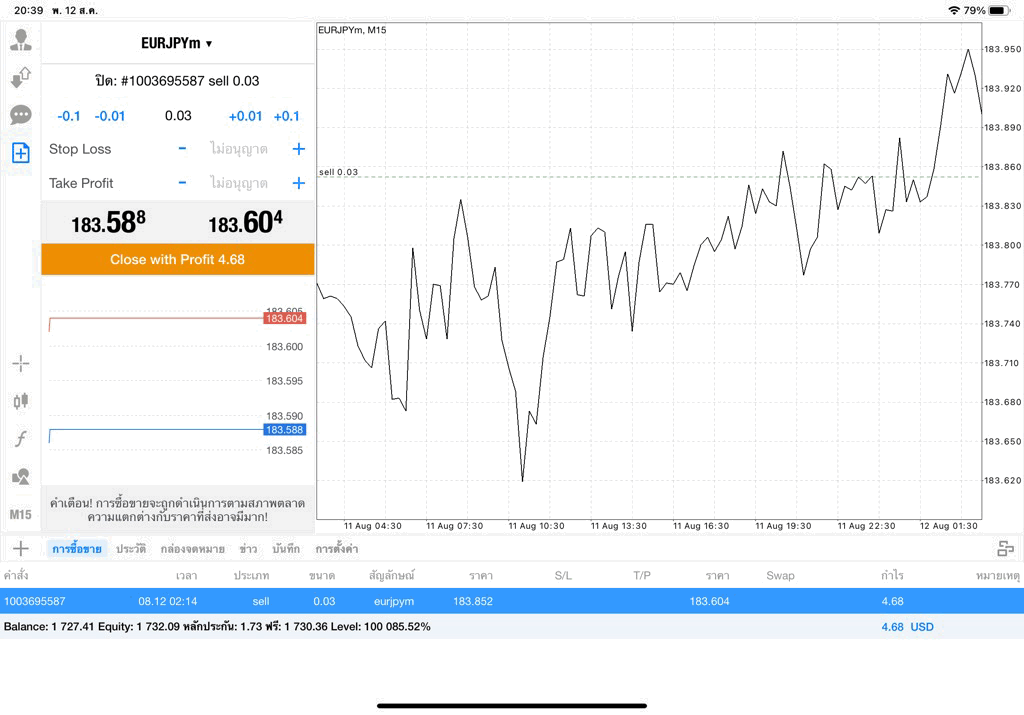Open the candlestick chart type icon
This screenshot has height=715, width=1024.
(20, 400)
